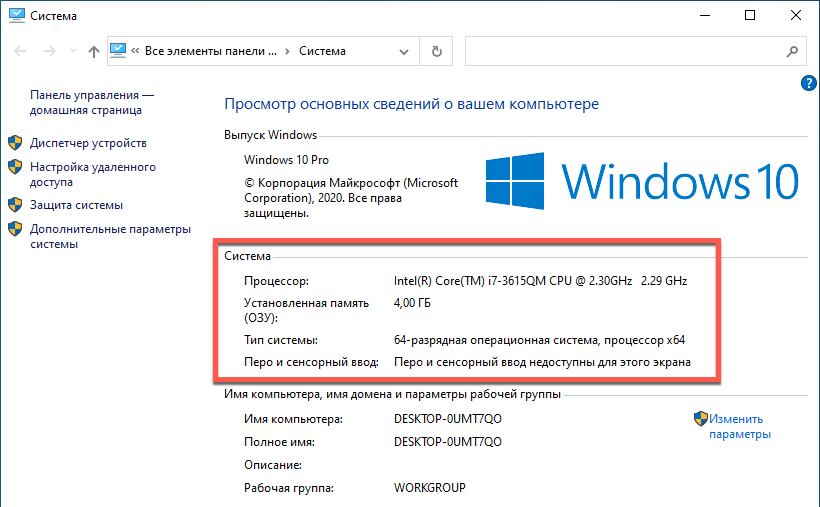Viewport: 820px width, 507px height.
Task: Open 'Все элементы панели' breadcrumb
Action: click(x=211, y=51)
